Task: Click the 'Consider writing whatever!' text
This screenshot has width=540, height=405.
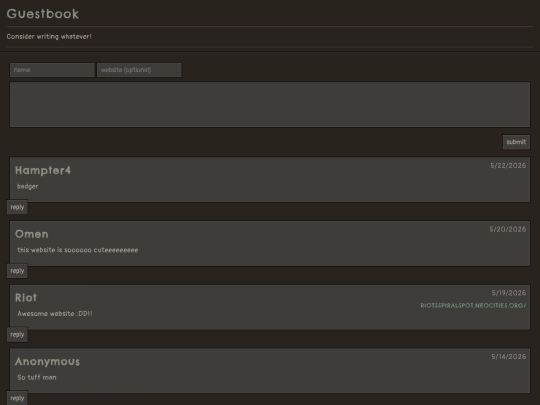Action: pyautogui.click(x=49, y=37)
